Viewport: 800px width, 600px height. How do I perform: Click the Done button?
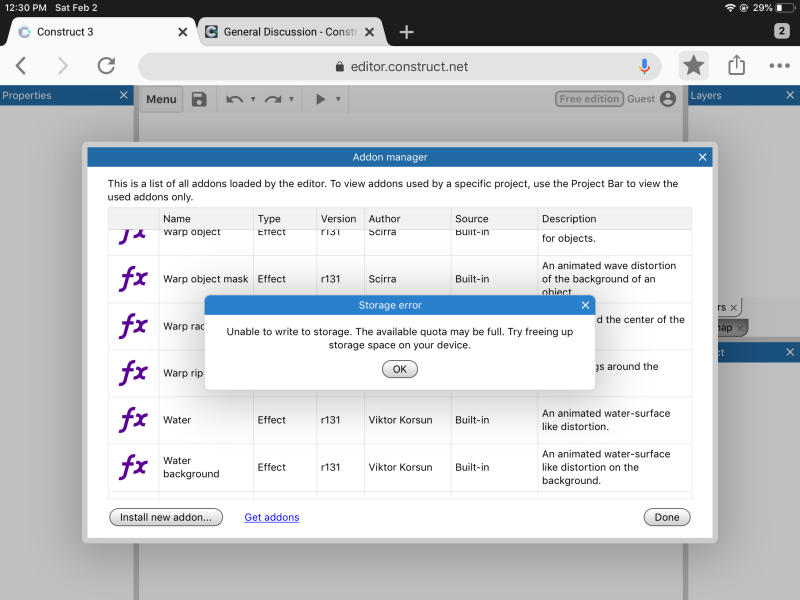[667, 517]
